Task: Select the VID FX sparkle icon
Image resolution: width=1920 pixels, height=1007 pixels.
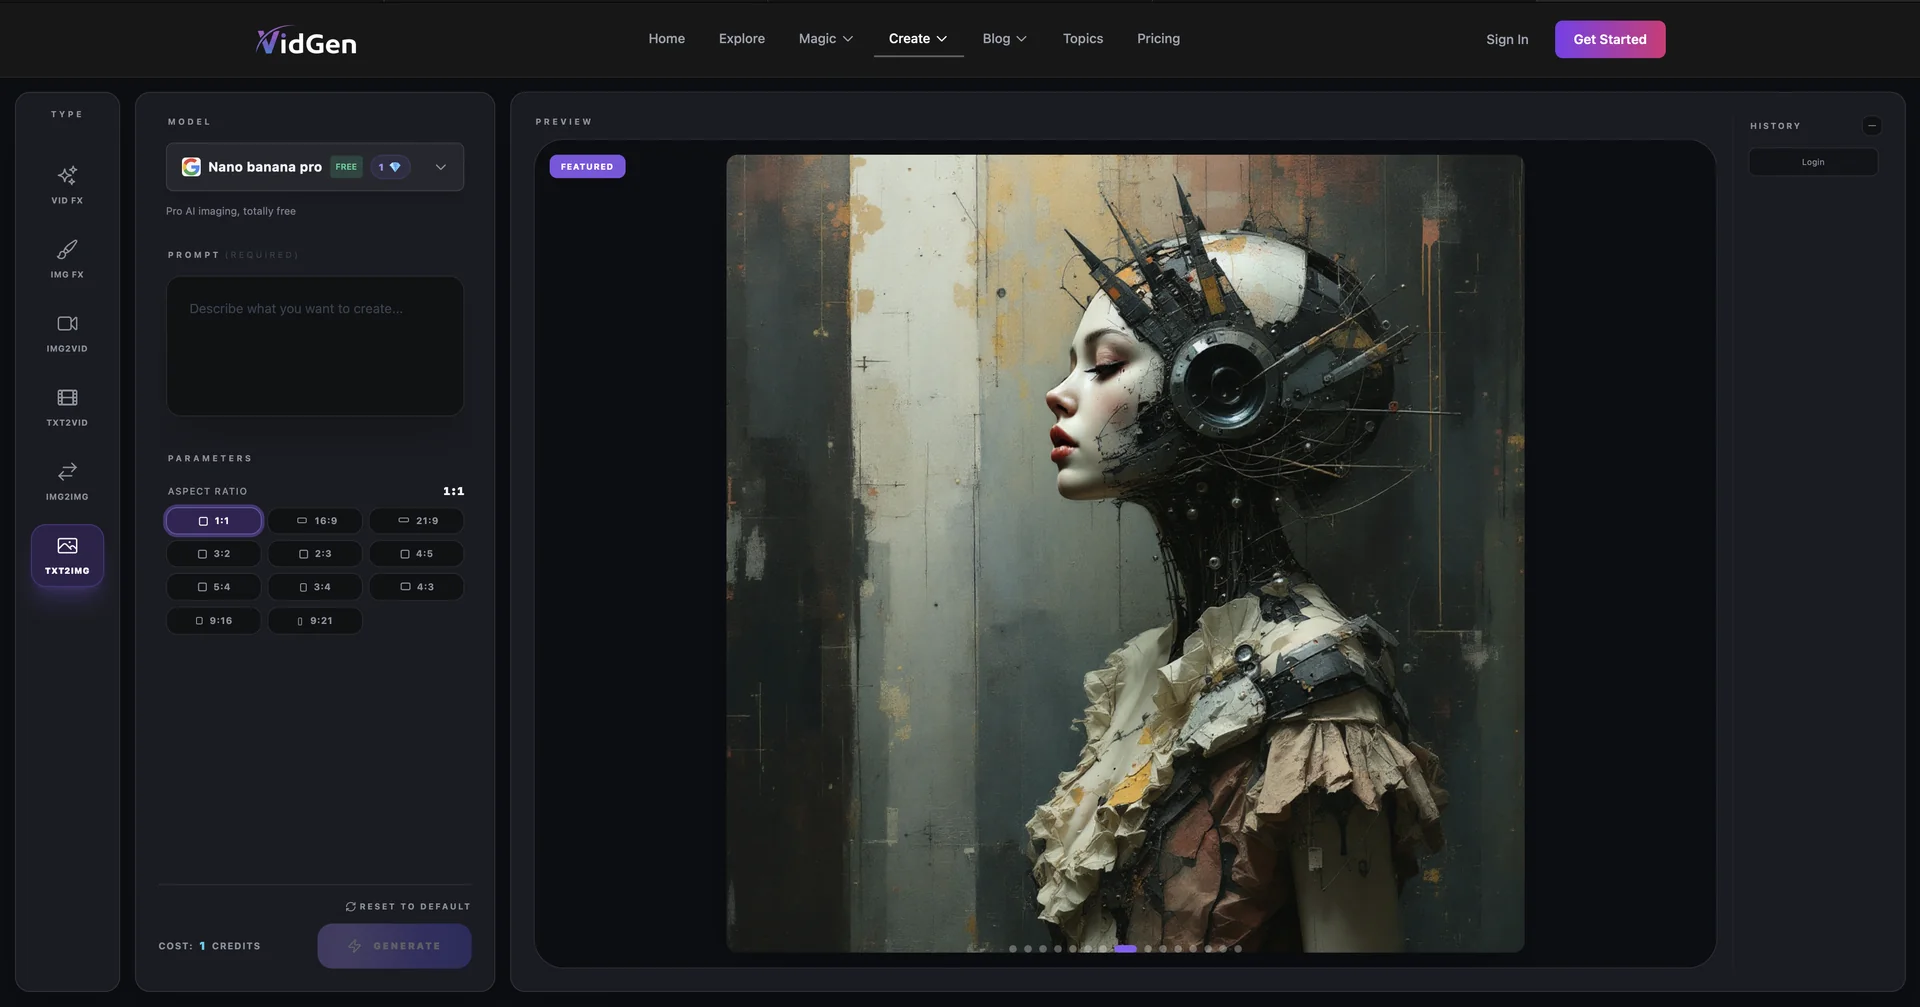Action: coord(67,176)
